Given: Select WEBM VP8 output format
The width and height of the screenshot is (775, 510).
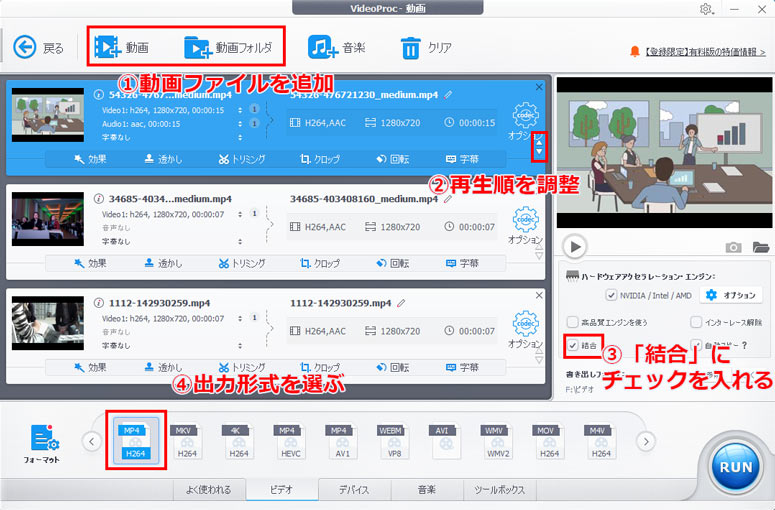Looking at the screenshot, I should (x=394, y=441).
